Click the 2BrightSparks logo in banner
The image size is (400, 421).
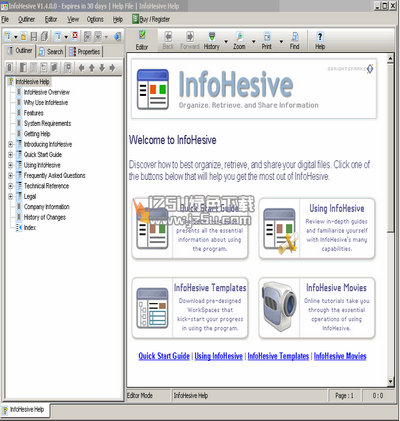pyautogui.click(x=351, y=69)
